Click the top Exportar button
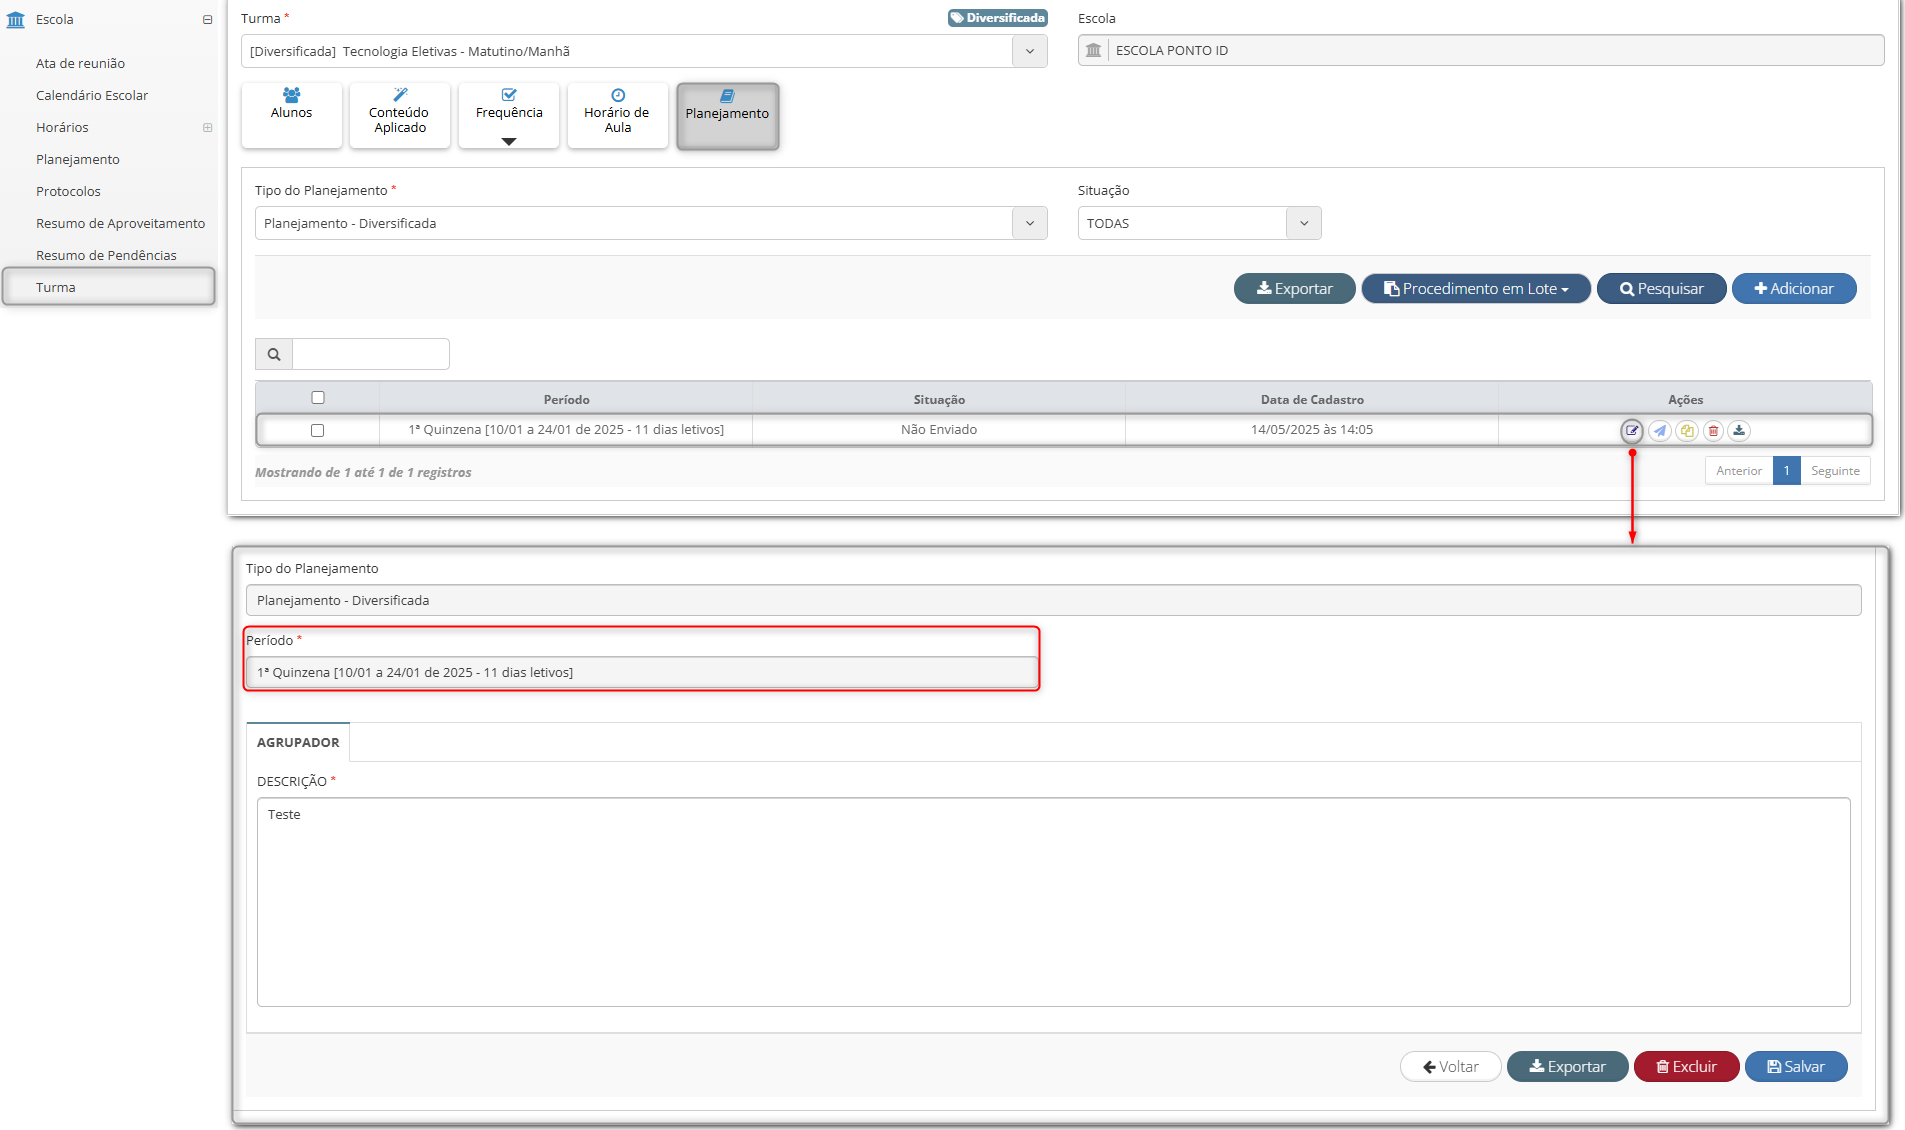Viewport: 1905px width, 1130px height. tap(1295, 289)
